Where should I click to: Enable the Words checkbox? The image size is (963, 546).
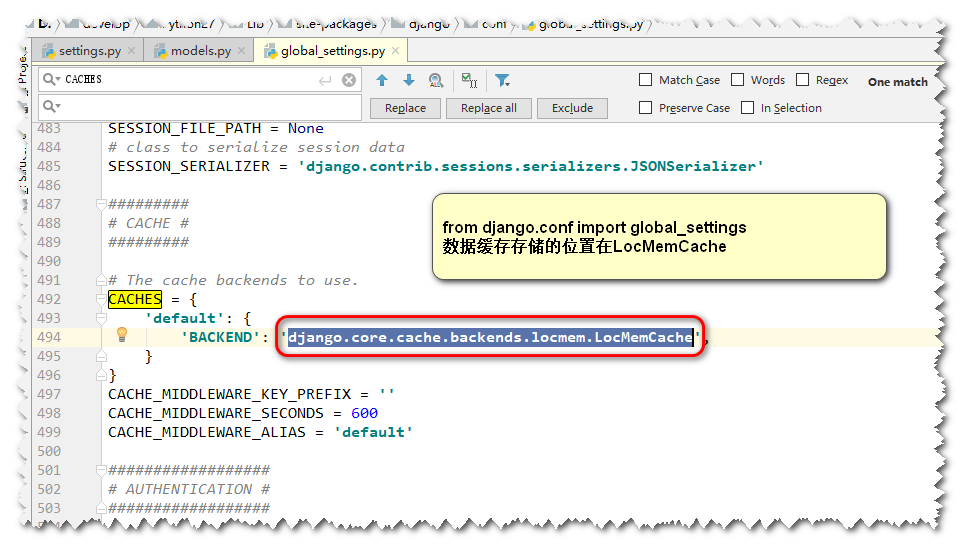coord(738,80)
